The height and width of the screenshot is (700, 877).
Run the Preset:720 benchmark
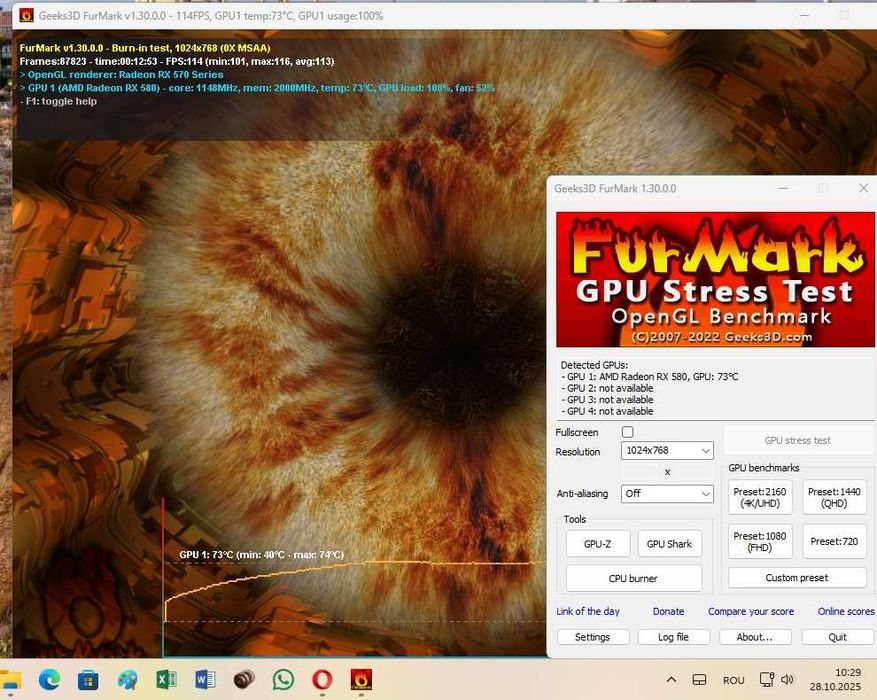834,541
